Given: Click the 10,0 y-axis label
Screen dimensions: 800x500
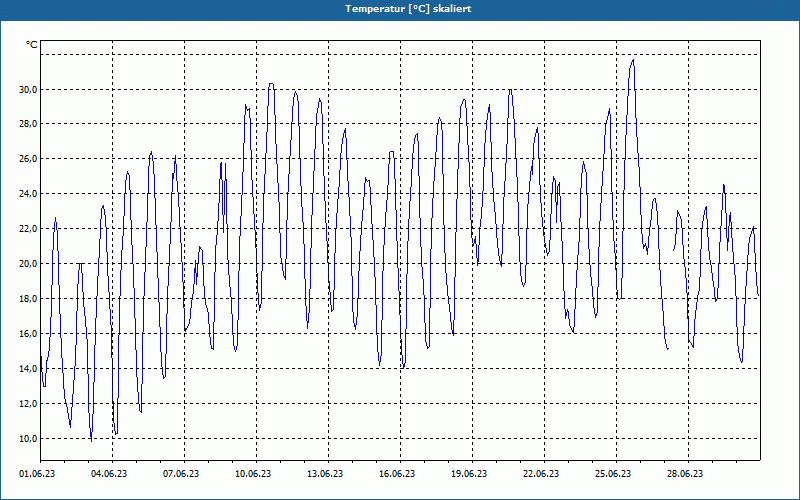Looking at the screenshot, I should point(28,439).
